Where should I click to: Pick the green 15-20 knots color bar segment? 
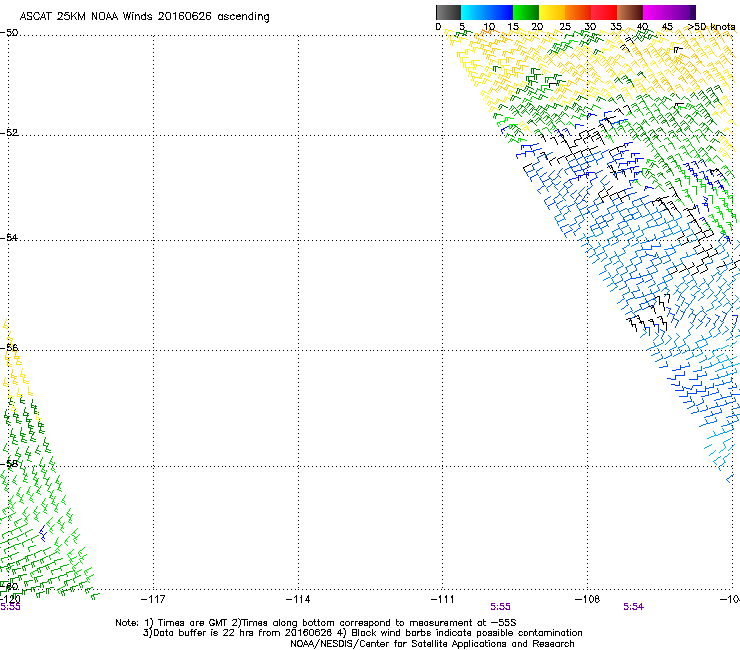(x=526, y=12)
